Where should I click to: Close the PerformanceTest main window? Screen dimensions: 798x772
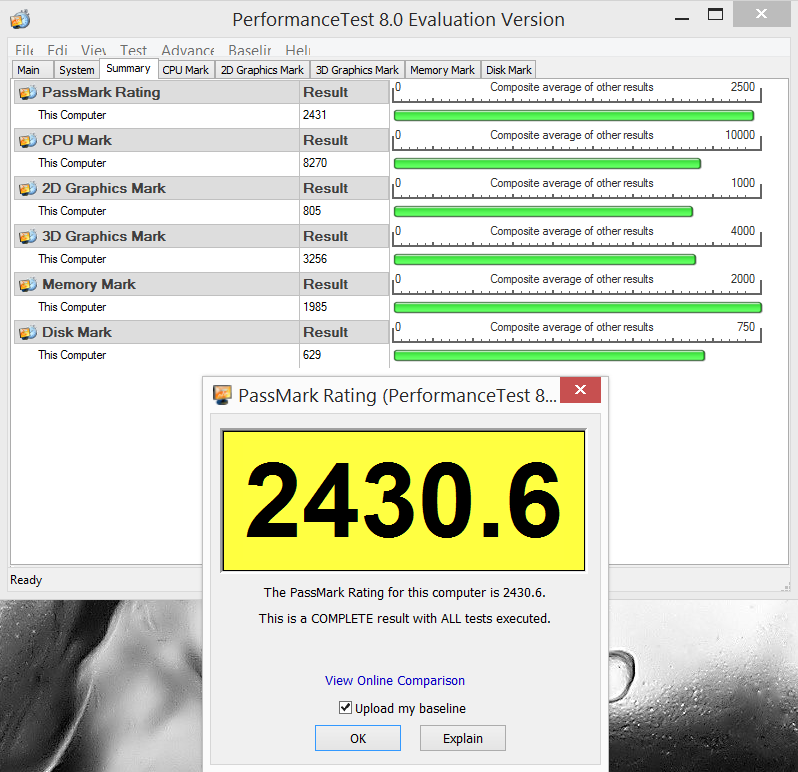(761, 14)
